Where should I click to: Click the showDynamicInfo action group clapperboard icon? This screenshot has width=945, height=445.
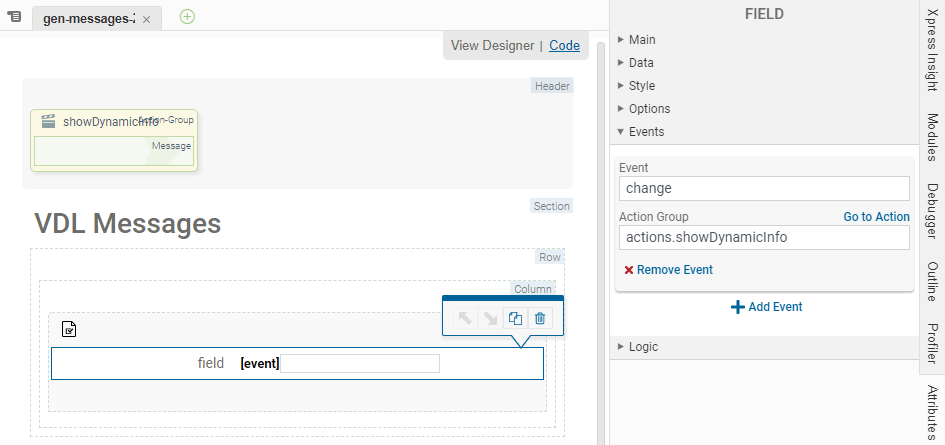(48, 121)
